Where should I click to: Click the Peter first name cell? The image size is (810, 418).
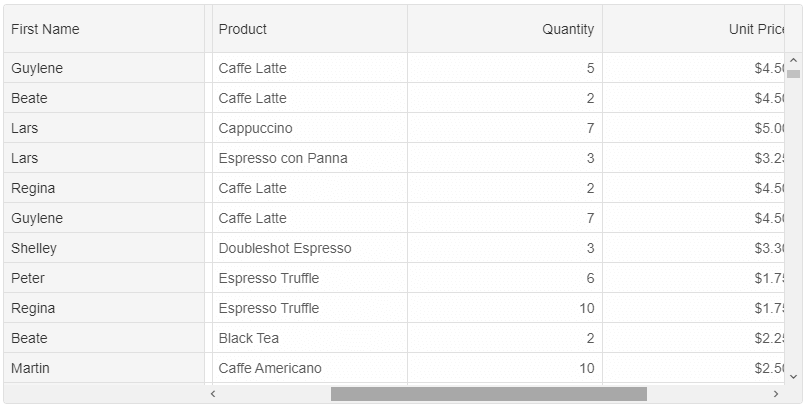pyautogui.click(x=104, y=278)
